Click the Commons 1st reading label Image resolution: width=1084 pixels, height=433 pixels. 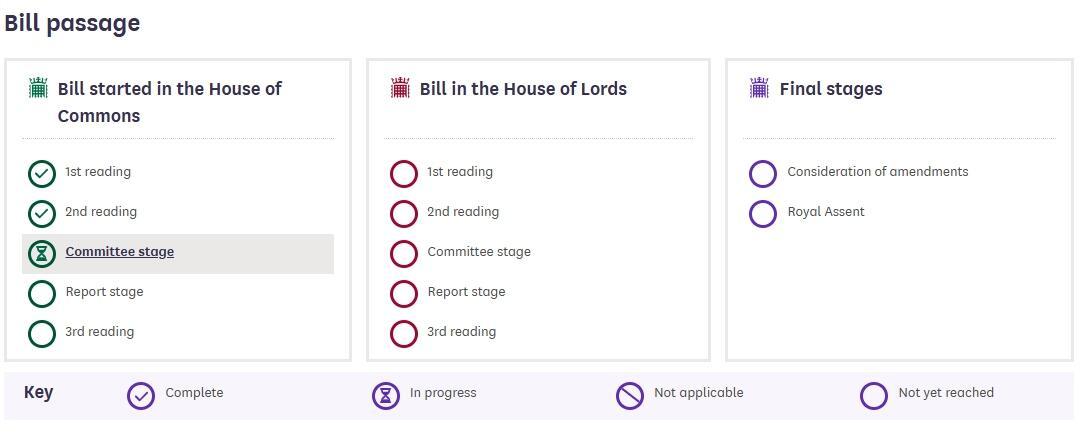(98, 172)
